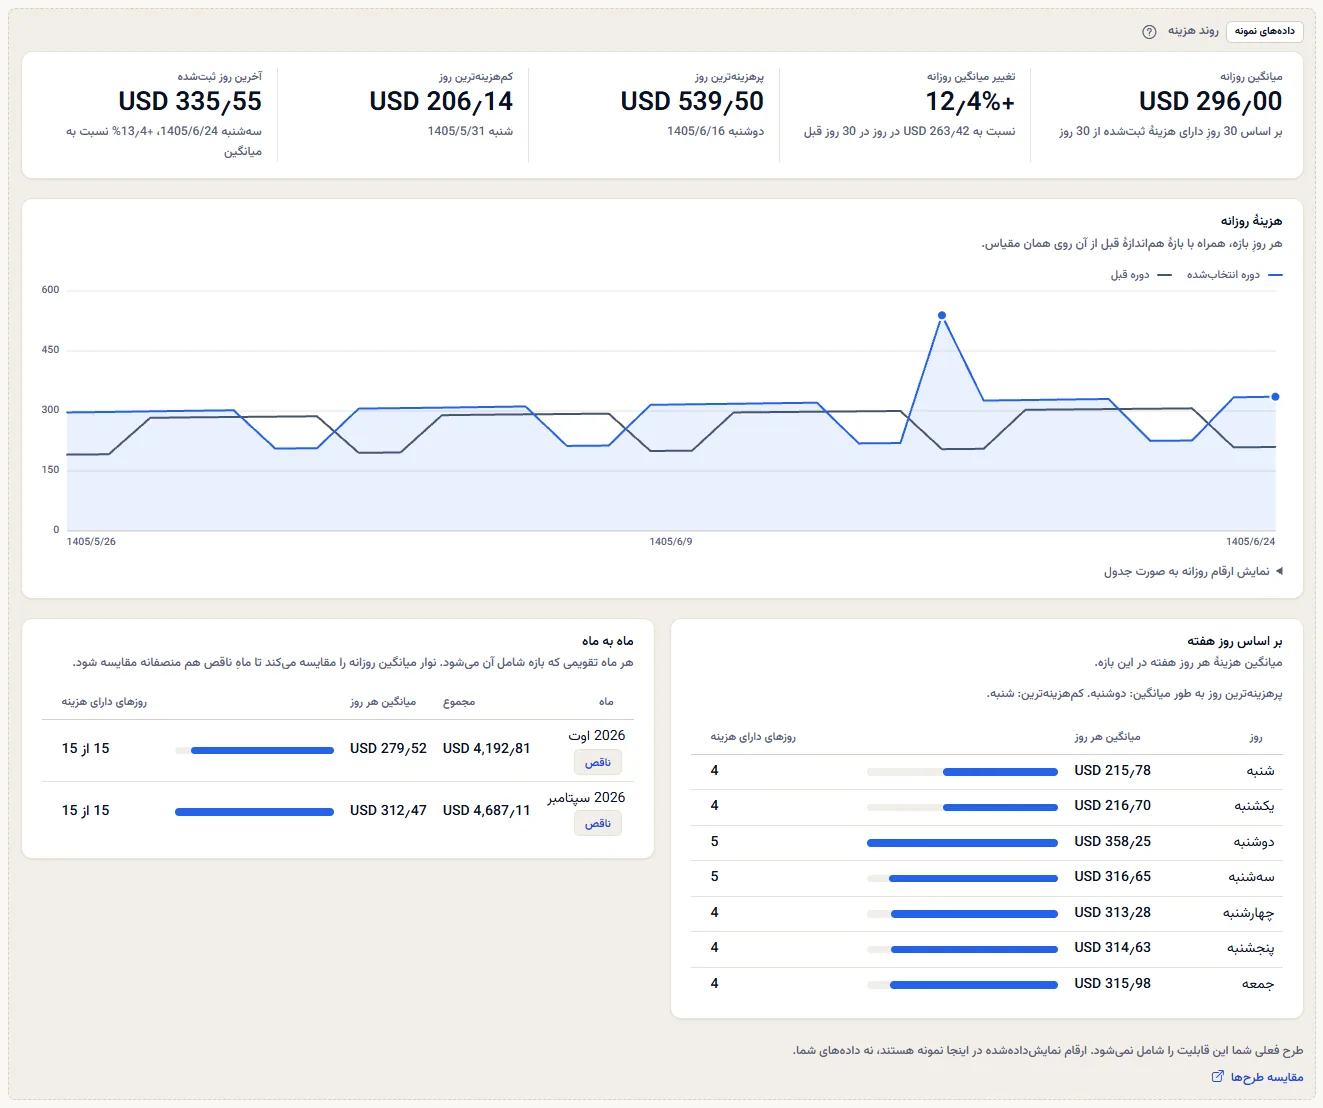The height and width of the screenshot is (1108, 1323).
Task: Click "15 از 15" in the اوت 2026 row
Action: coord(86,749)
